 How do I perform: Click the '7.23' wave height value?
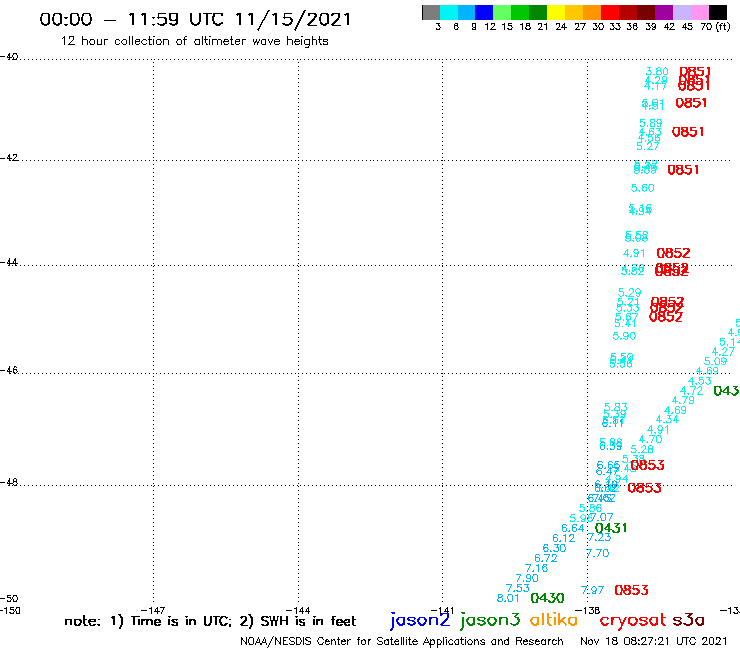pyautogui.click(x=600, y=537)
